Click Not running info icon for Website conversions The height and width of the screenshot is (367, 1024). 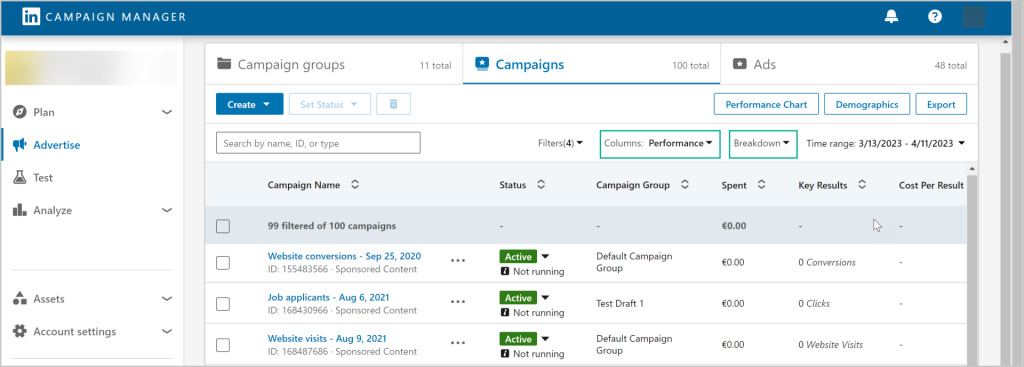point(505,271)
